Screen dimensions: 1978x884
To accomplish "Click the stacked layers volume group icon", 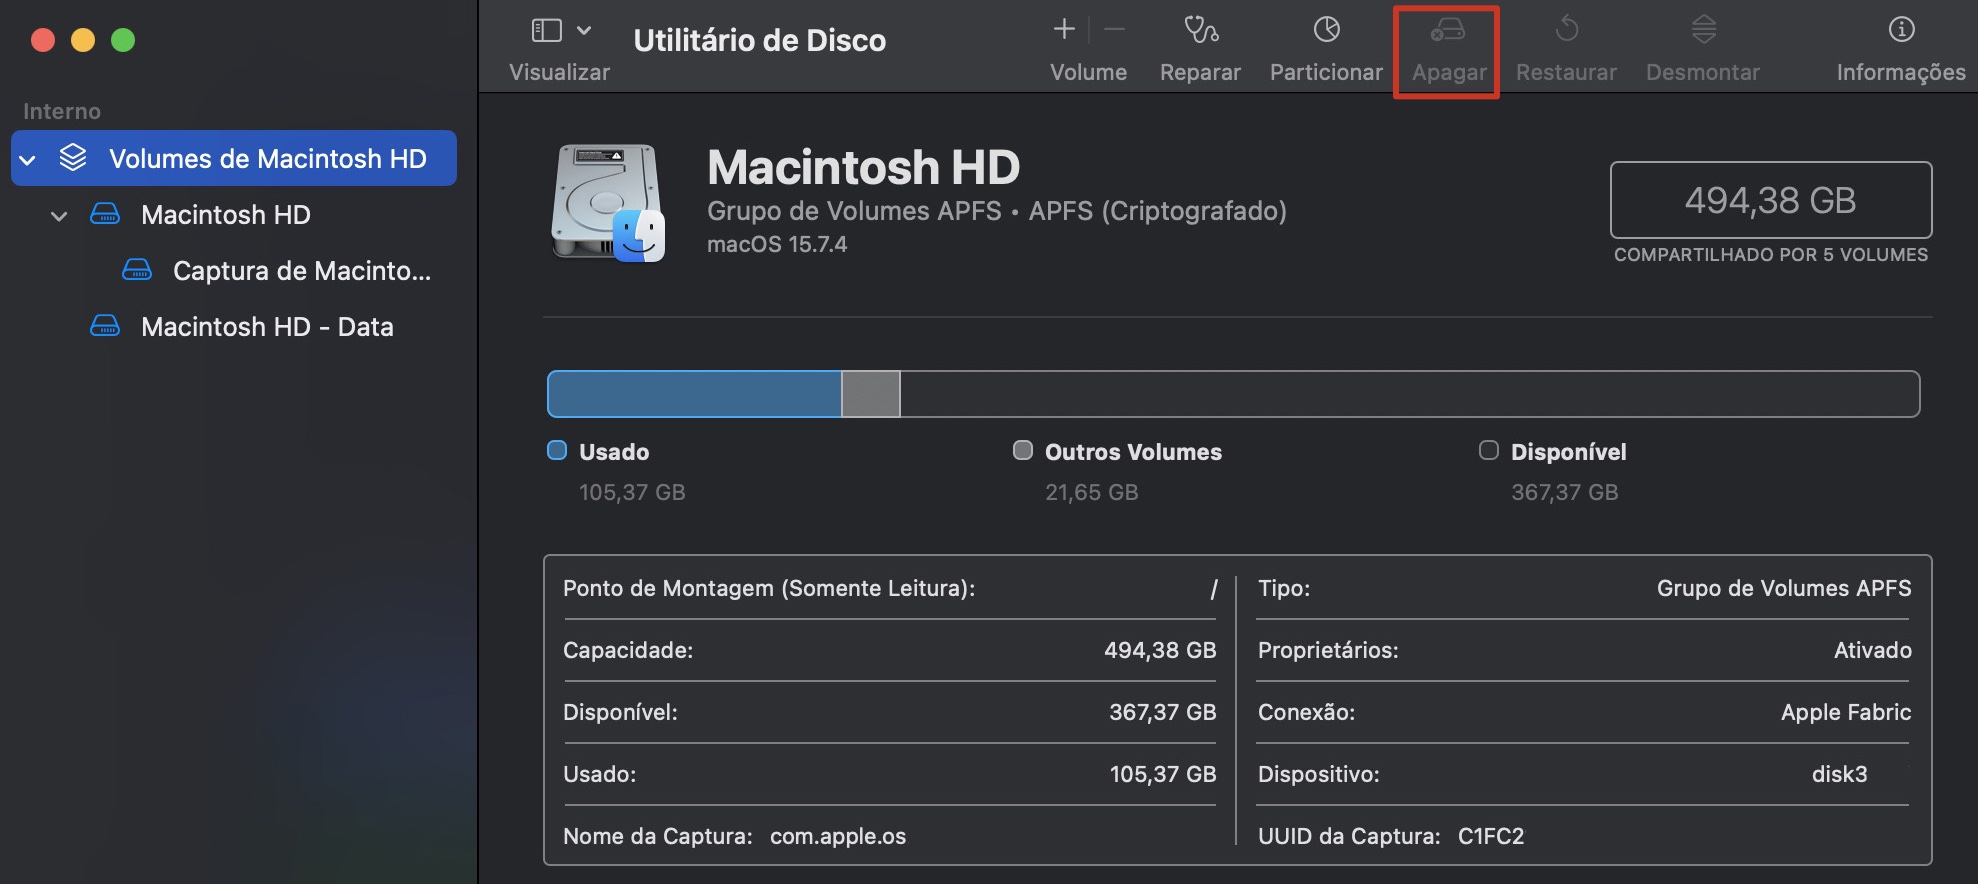I will tap(73, 158).
